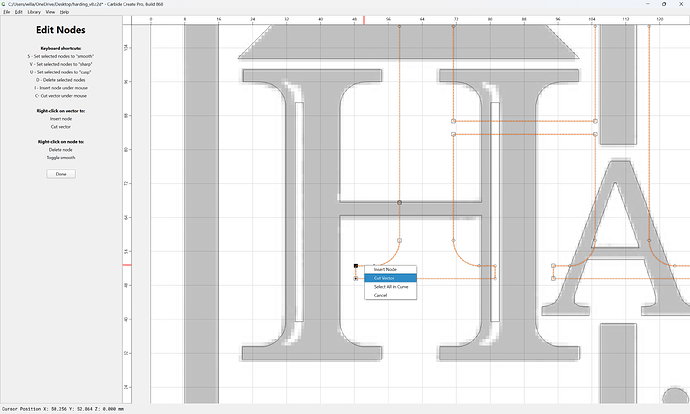Open the Library menu

34,12
